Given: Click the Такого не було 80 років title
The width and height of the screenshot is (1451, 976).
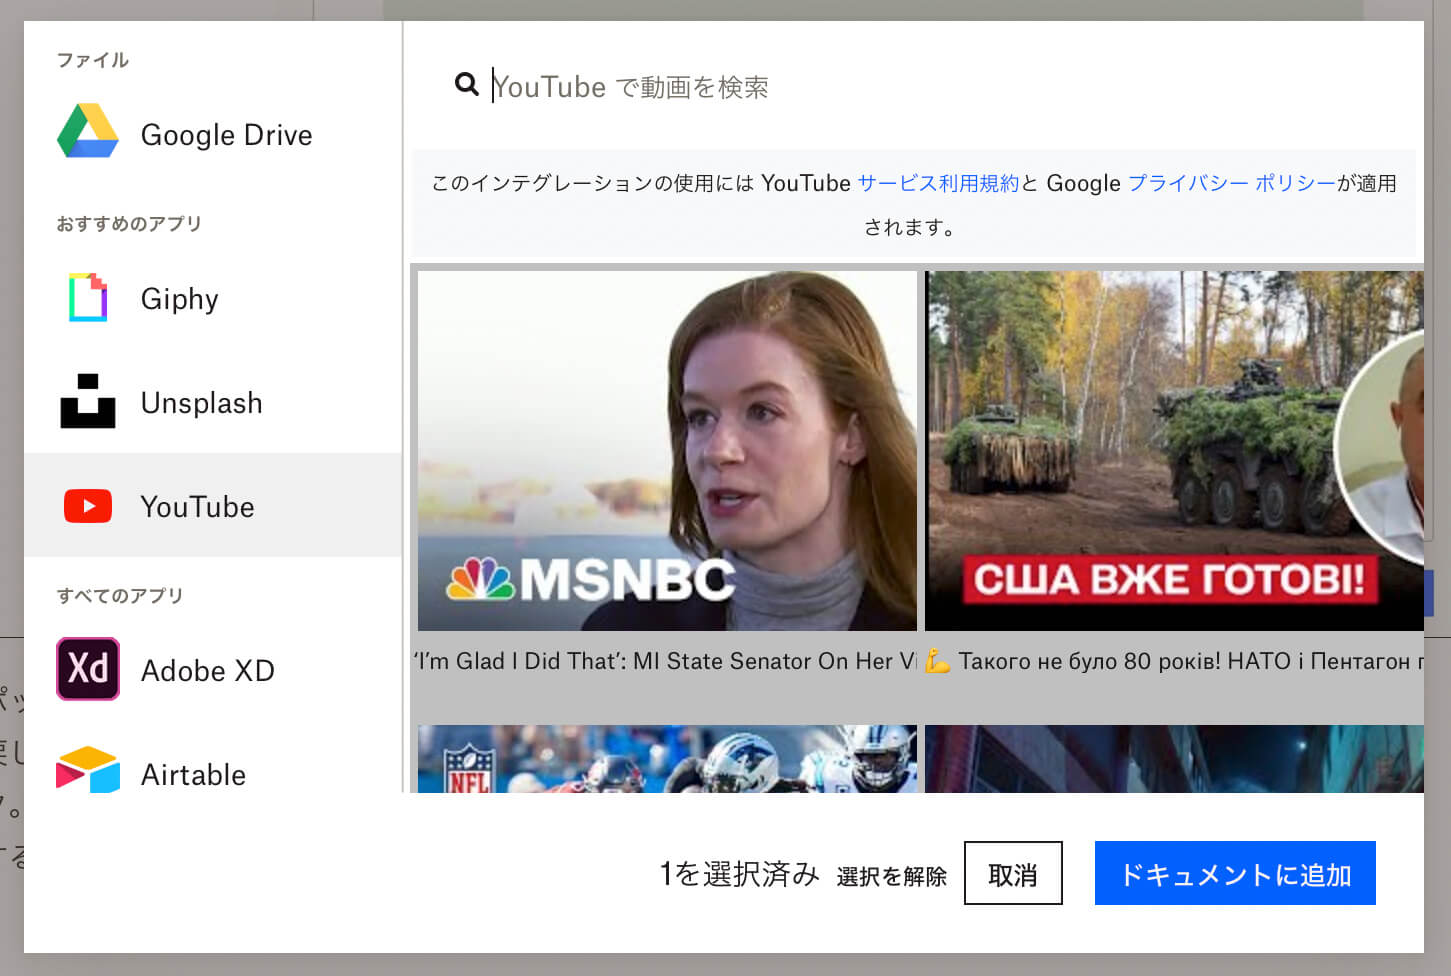Looking at the screenshot, I should [x=1174, y=661].
